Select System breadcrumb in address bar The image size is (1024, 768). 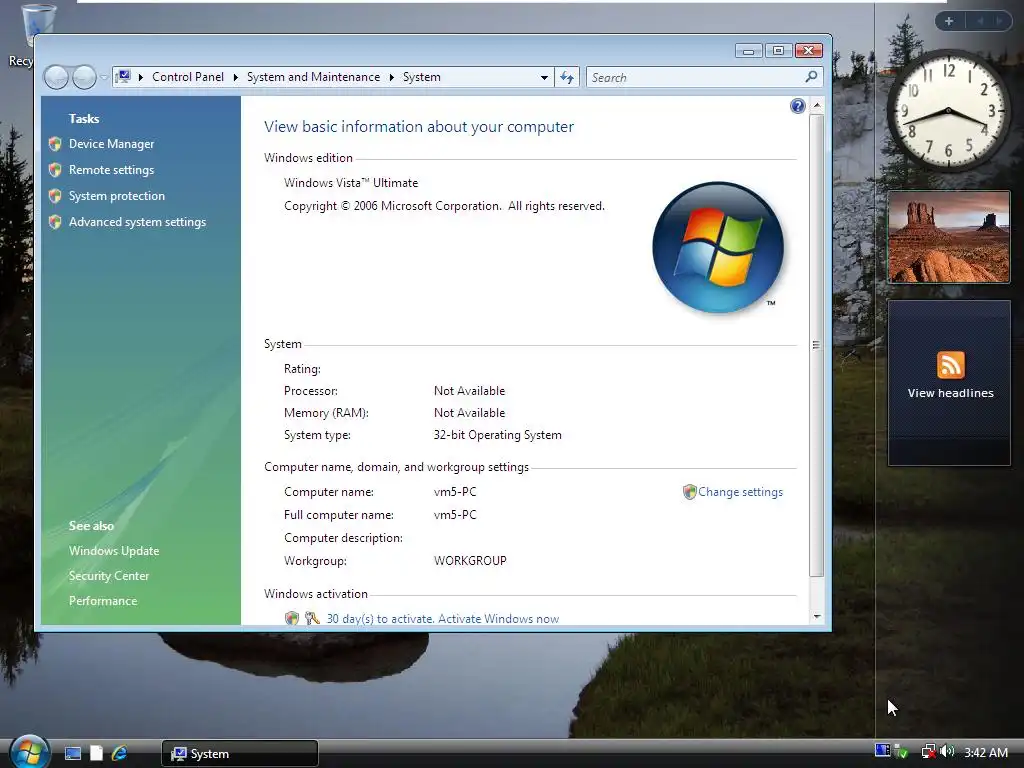[421, 77]
